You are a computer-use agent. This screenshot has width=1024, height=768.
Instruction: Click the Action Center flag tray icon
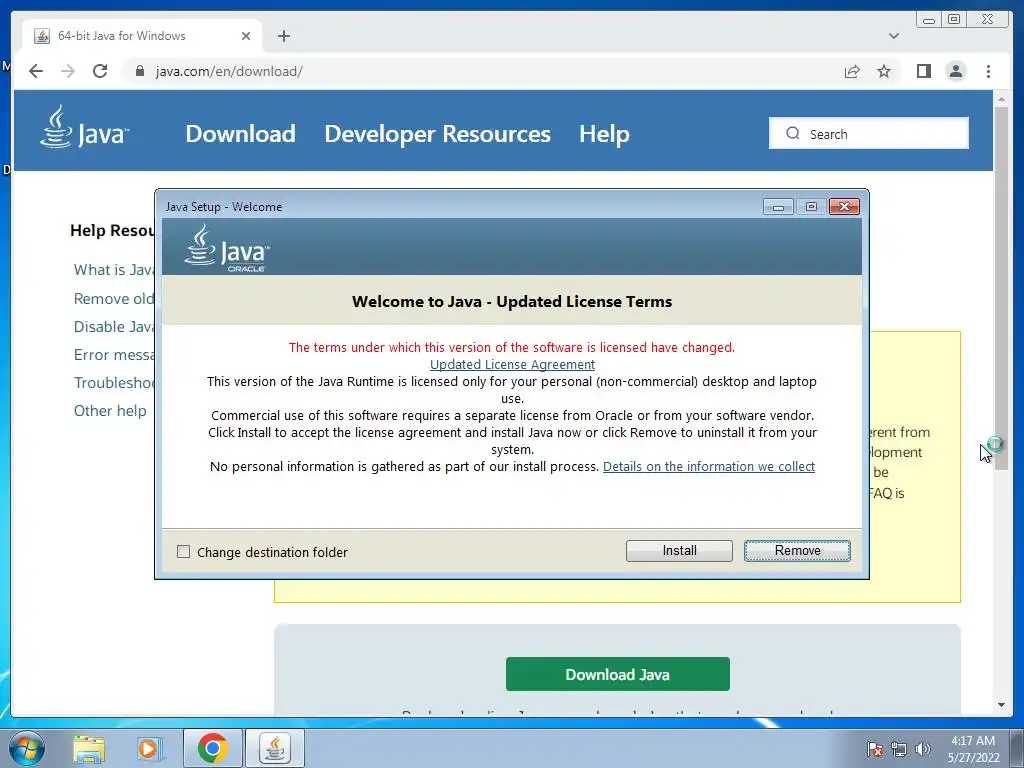point(875,749)
